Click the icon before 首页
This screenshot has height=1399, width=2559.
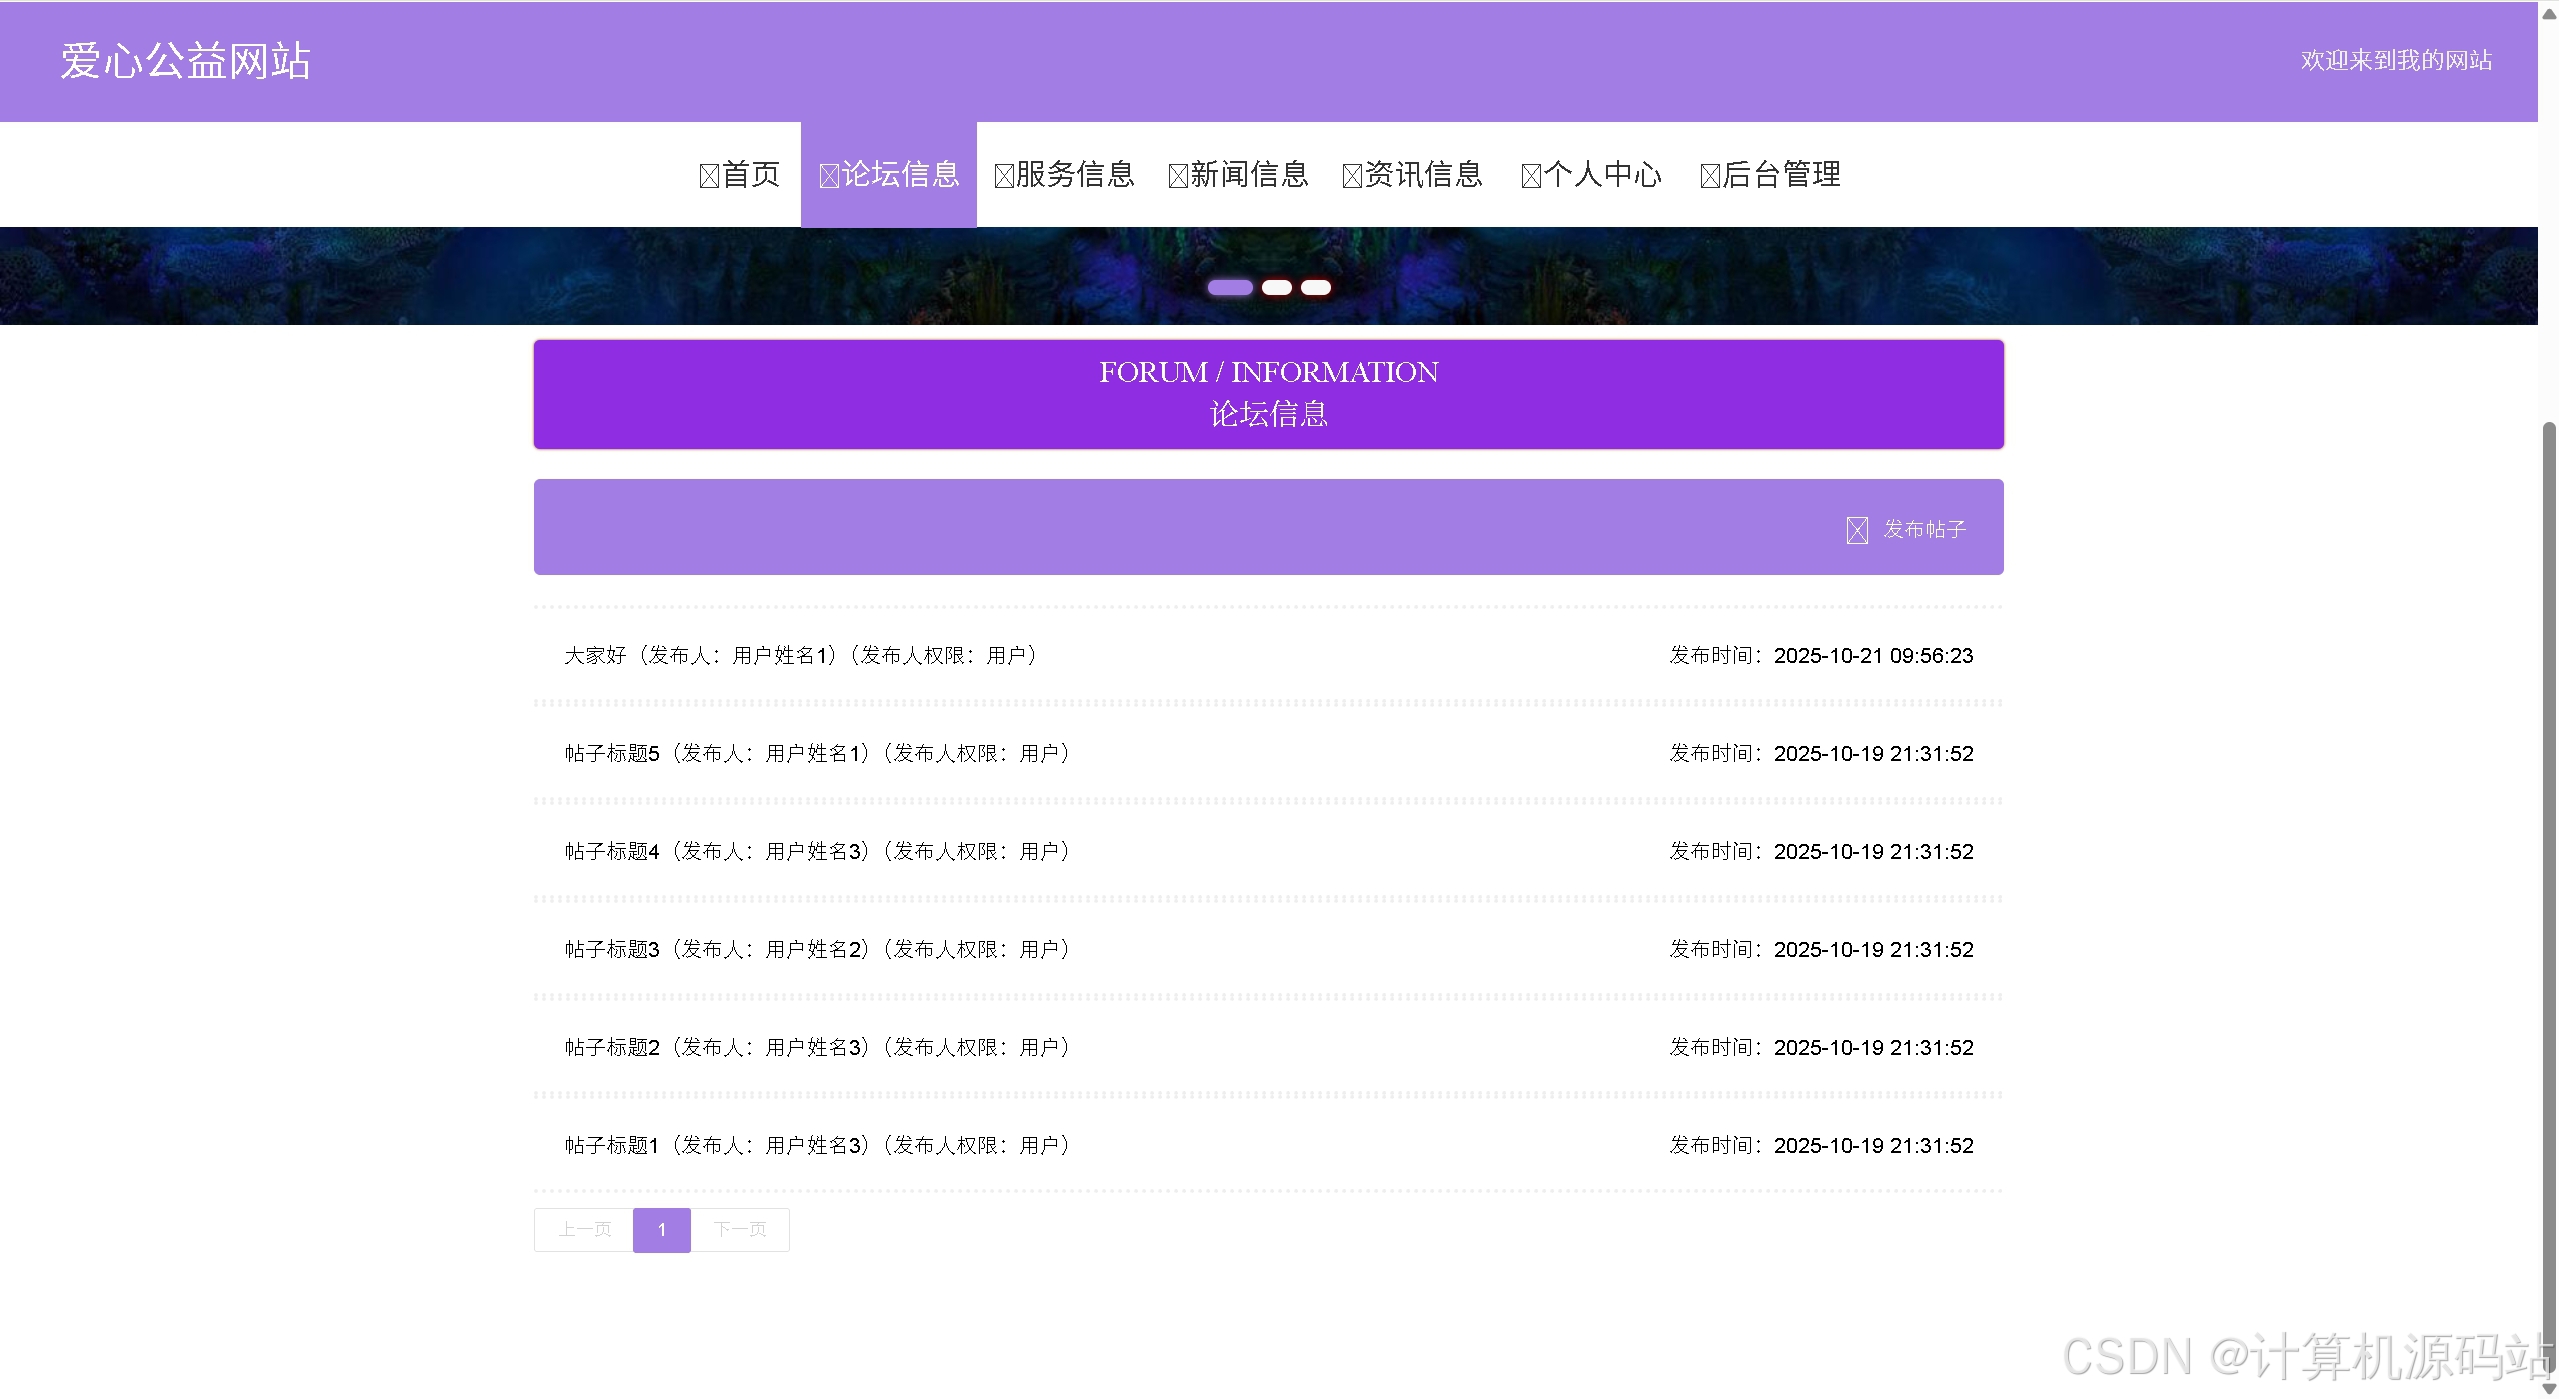(709, 177)
